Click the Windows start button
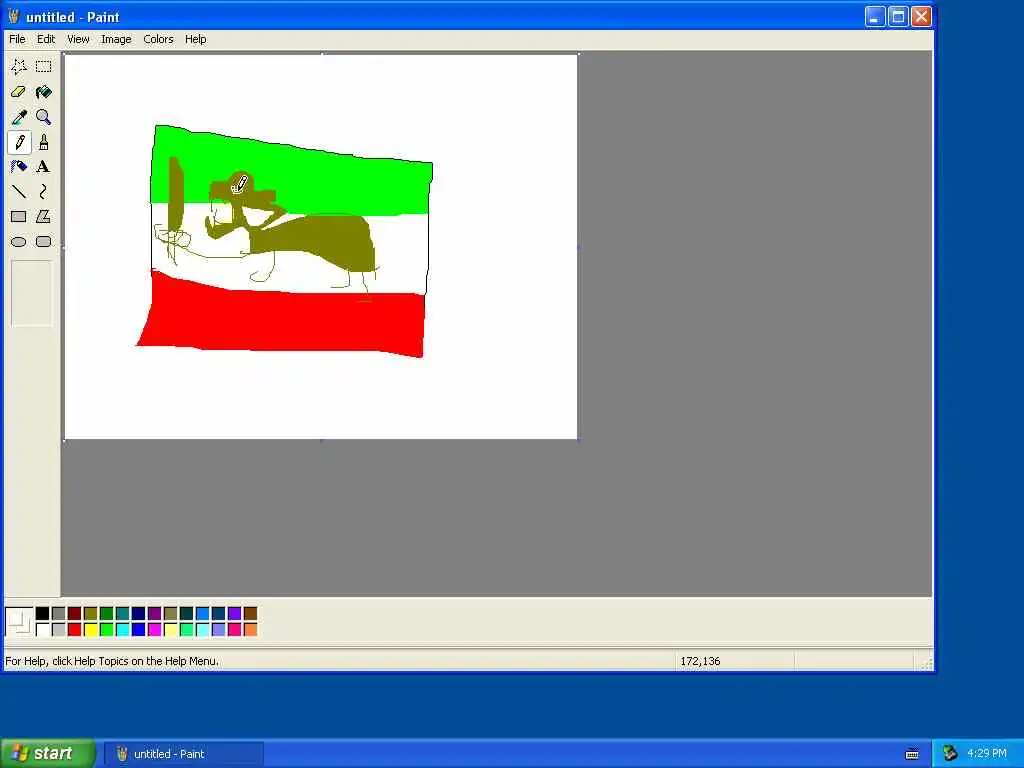The height and width of the screenshot is (768, 1024). coord(48,754)
